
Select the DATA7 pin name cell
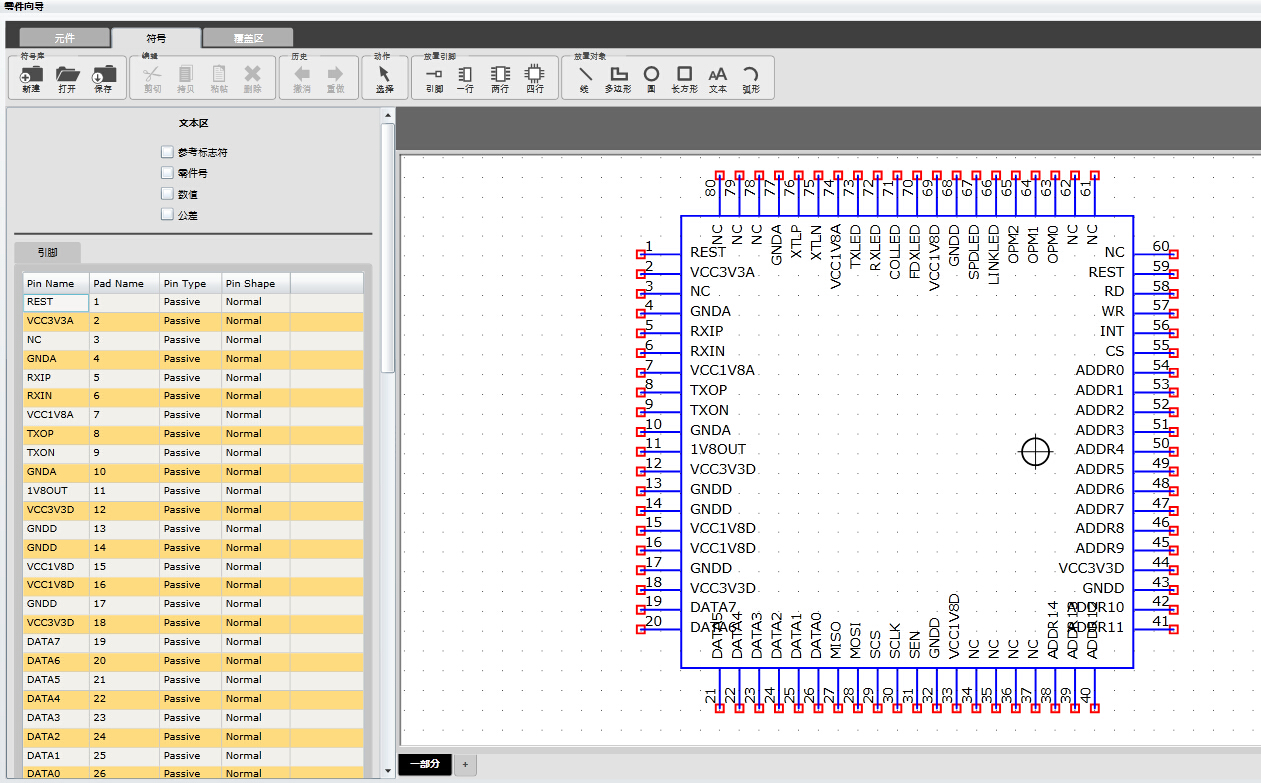[56, 642]
